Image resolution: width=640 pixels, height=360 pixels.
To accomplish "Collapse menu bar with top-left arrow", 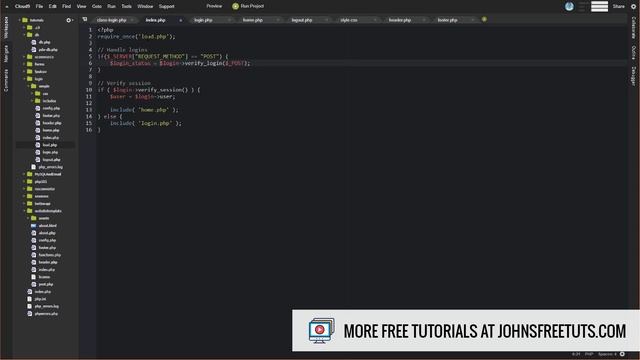I will 7,6.
